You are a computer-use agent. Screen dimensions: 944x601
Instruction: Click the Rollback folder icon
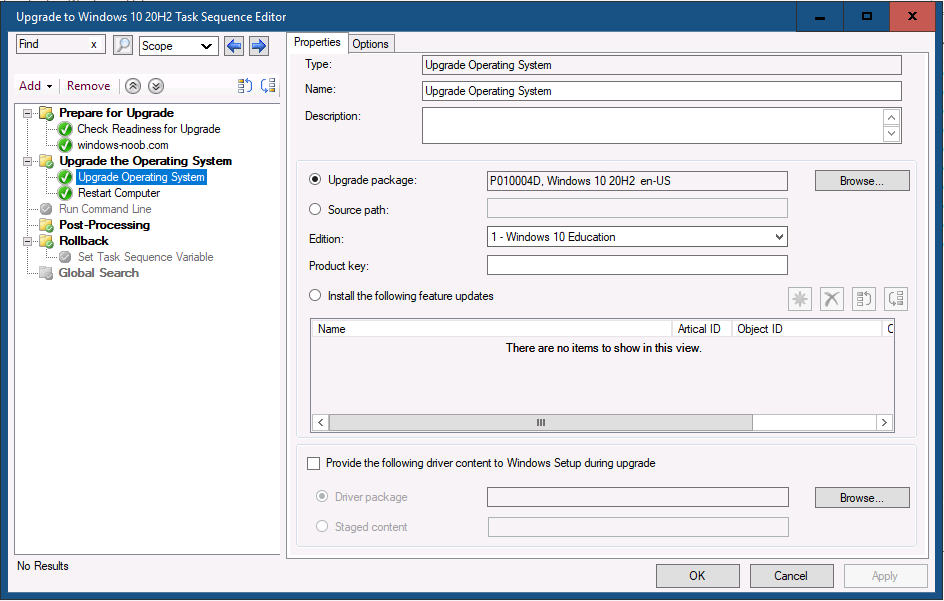tap(46, 241)
